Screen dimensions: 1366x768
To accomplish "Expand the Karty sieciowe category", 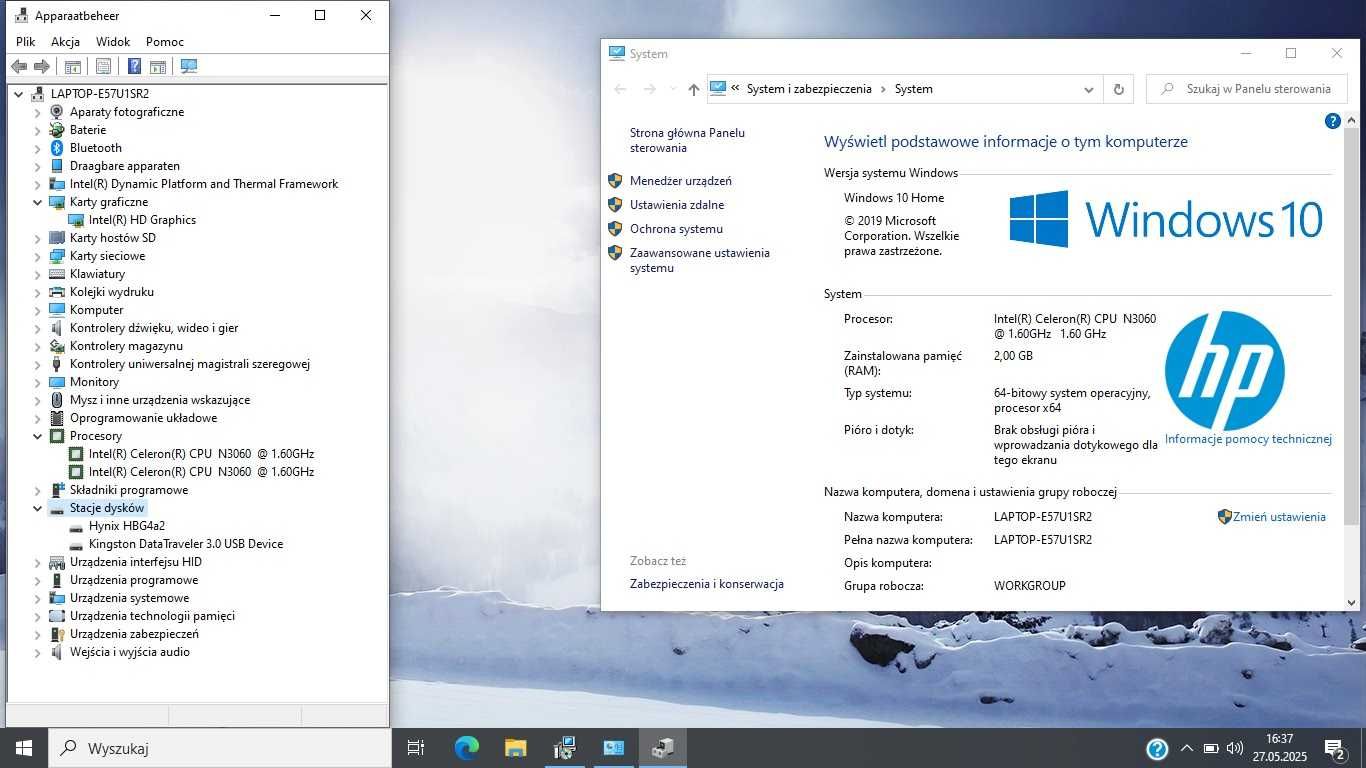I will click(38, 256).
